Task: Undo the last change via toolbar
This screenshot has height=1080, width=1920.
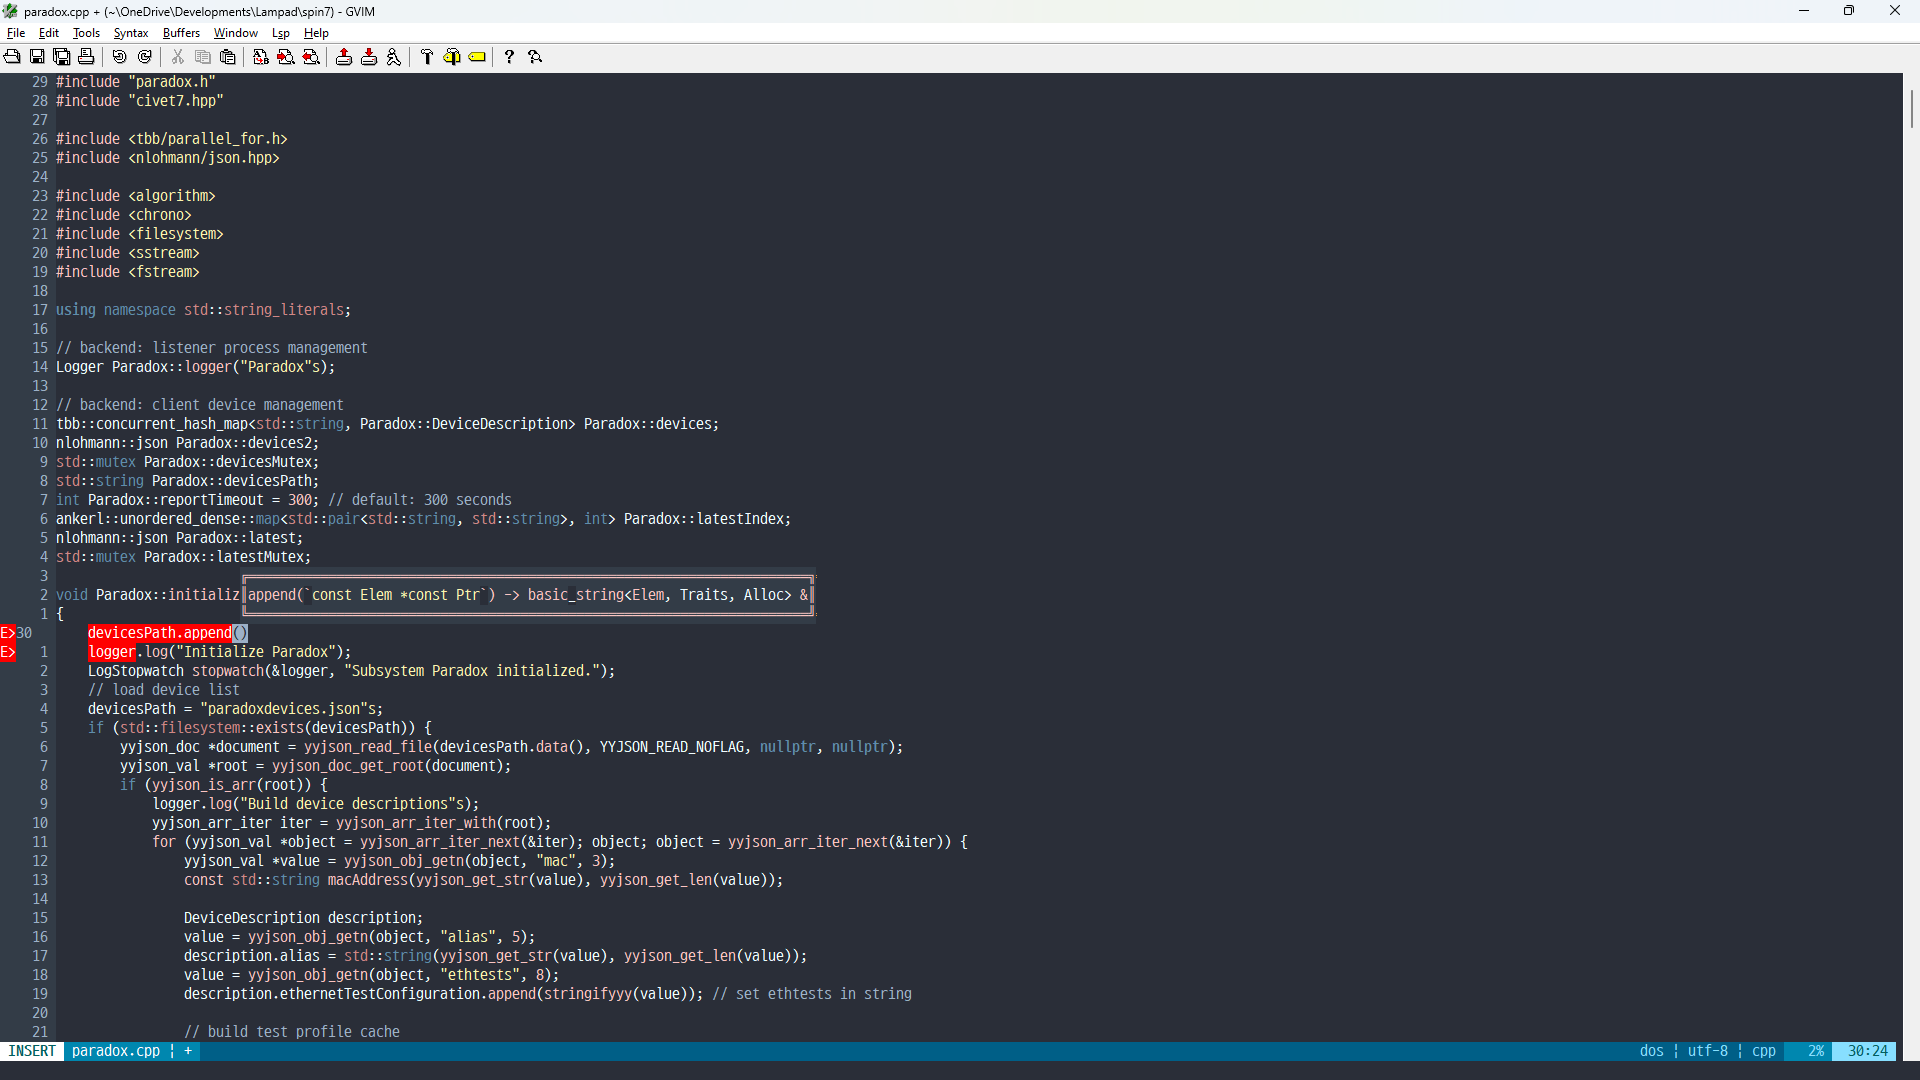Action: coord(120,57)
